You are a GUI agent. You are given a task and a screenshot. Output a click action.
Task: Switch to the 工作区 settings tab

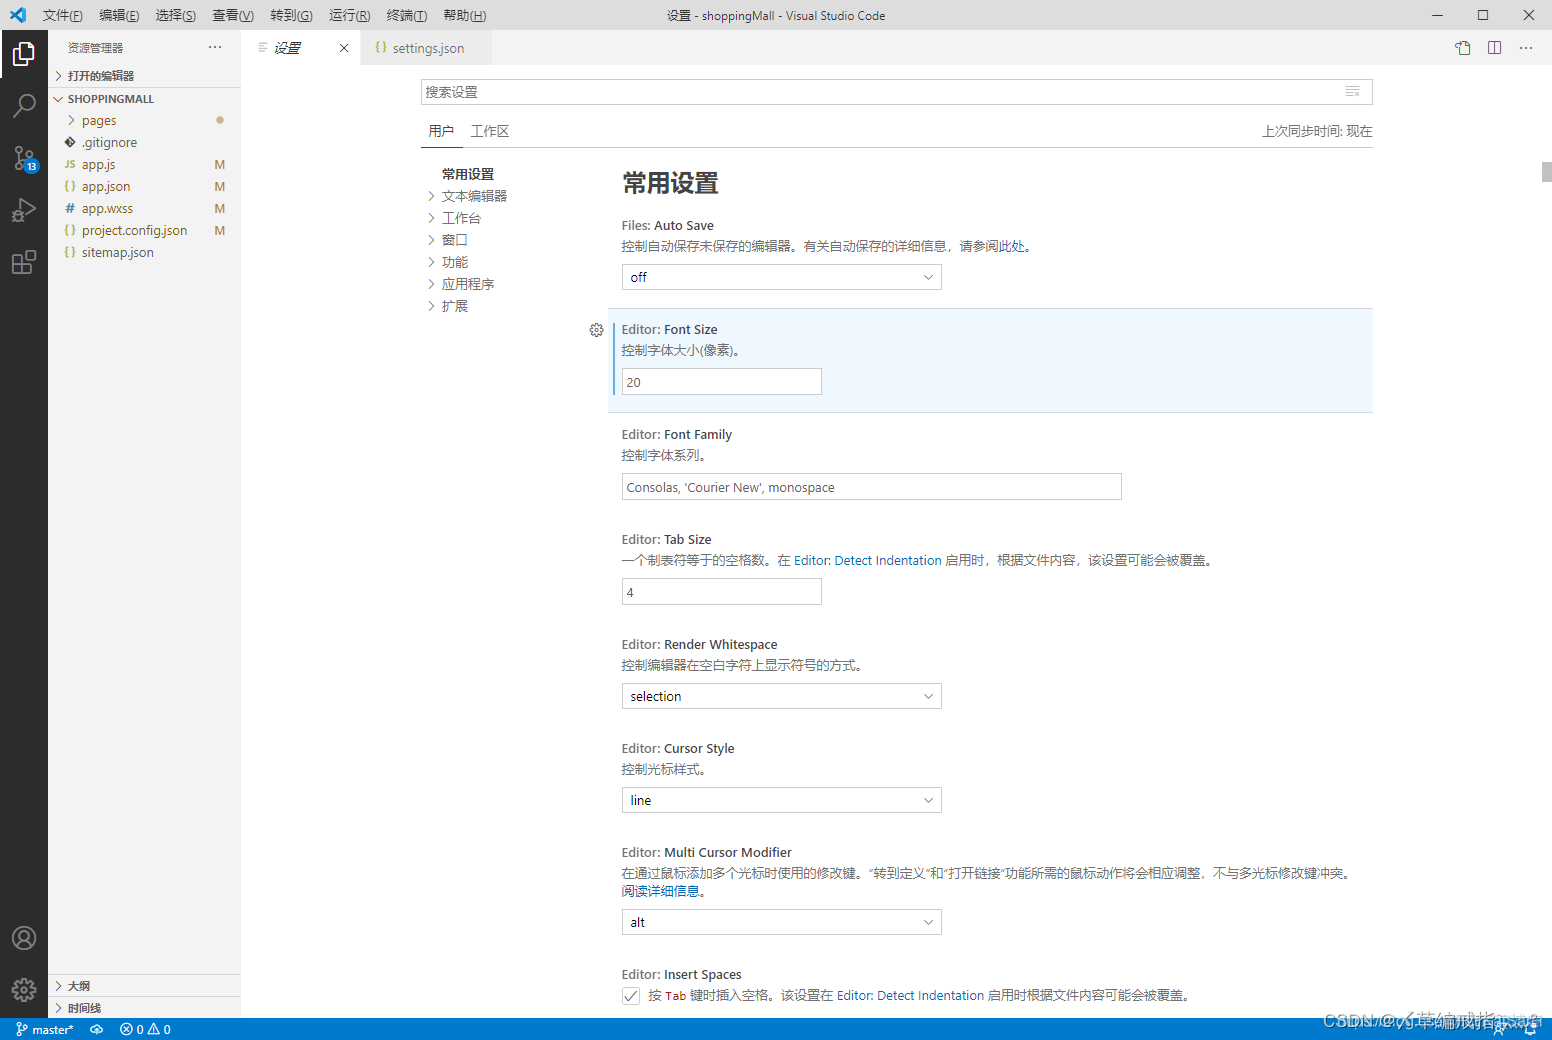click(490, 131)
